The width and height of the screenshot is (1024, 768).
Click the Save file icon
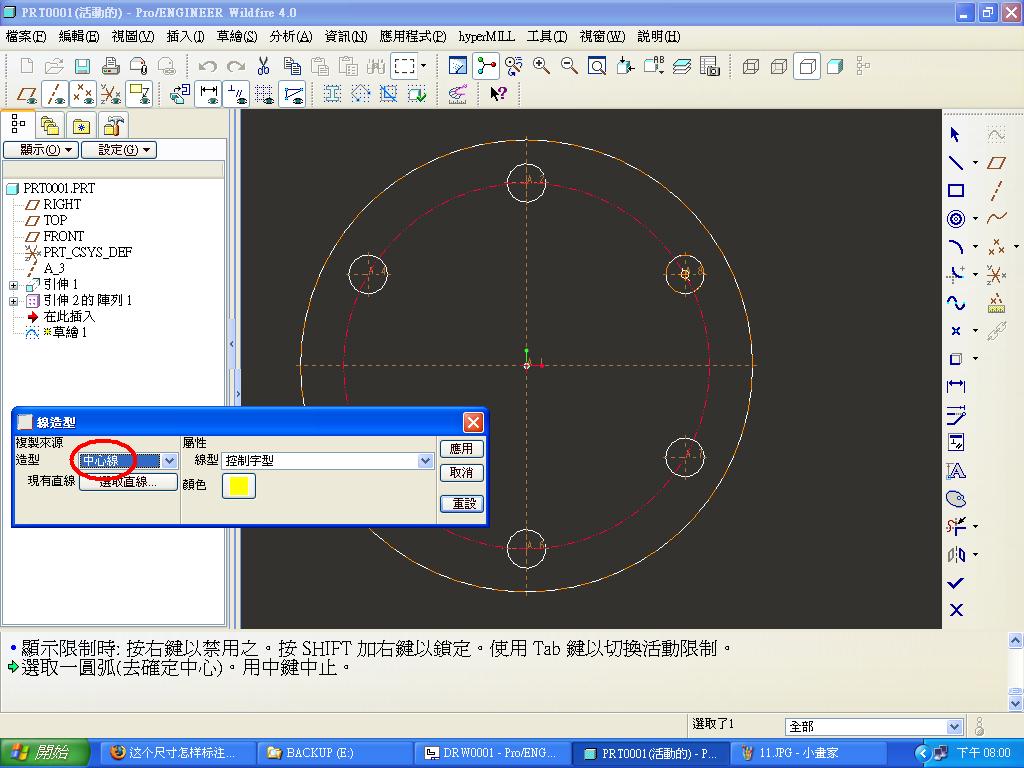coord(82,66)
